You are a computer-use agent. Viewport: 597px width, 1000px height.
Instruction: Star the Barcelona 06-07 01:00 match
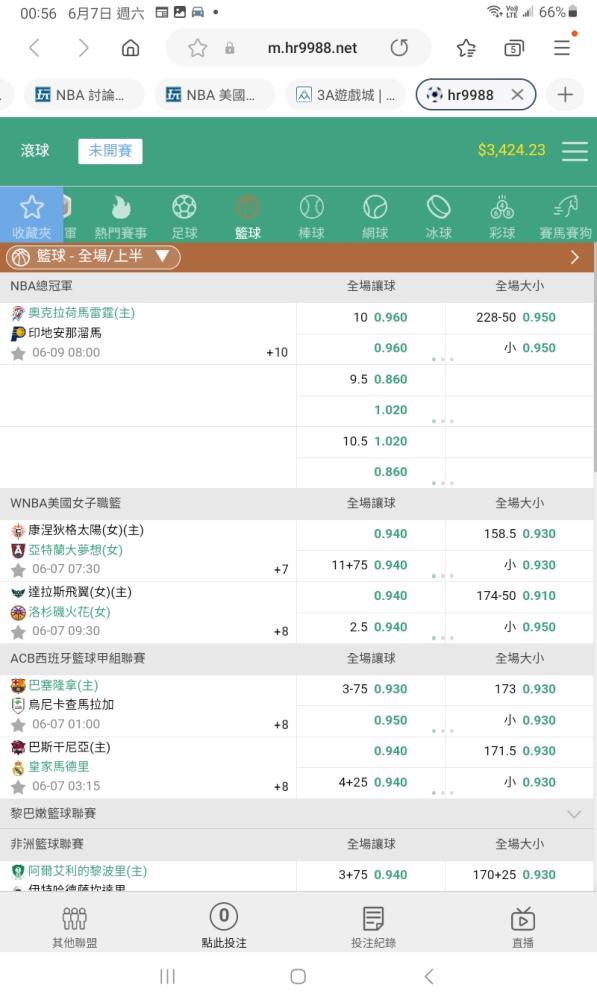(18, 724)
